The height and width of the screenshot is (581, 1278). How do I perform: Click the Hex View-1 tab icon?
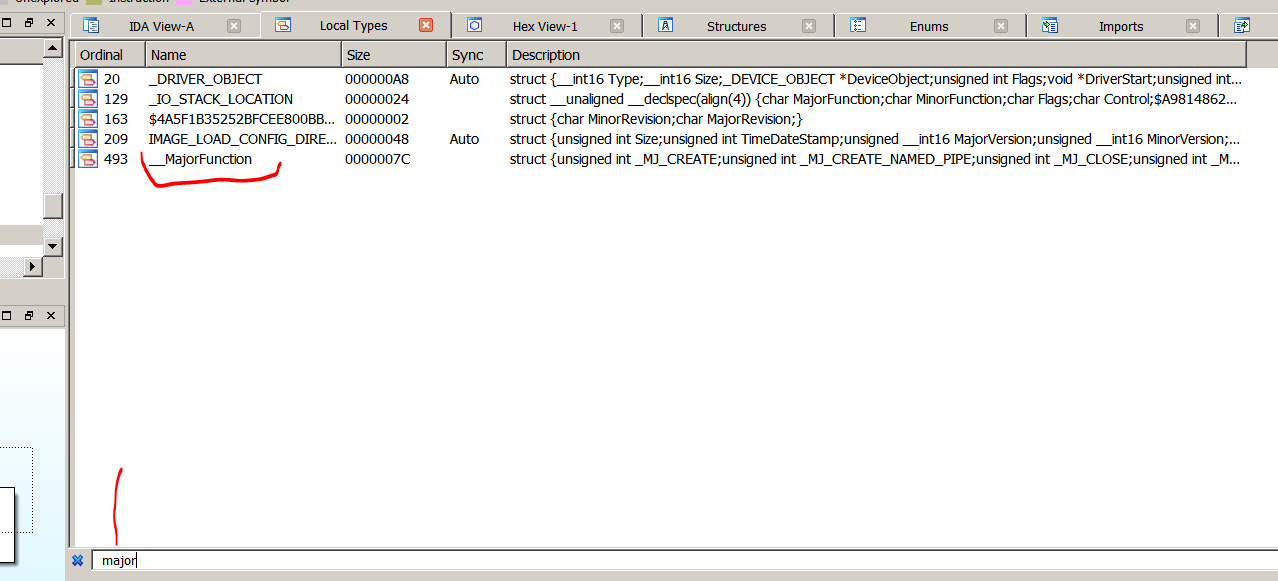tap(475, 26)
